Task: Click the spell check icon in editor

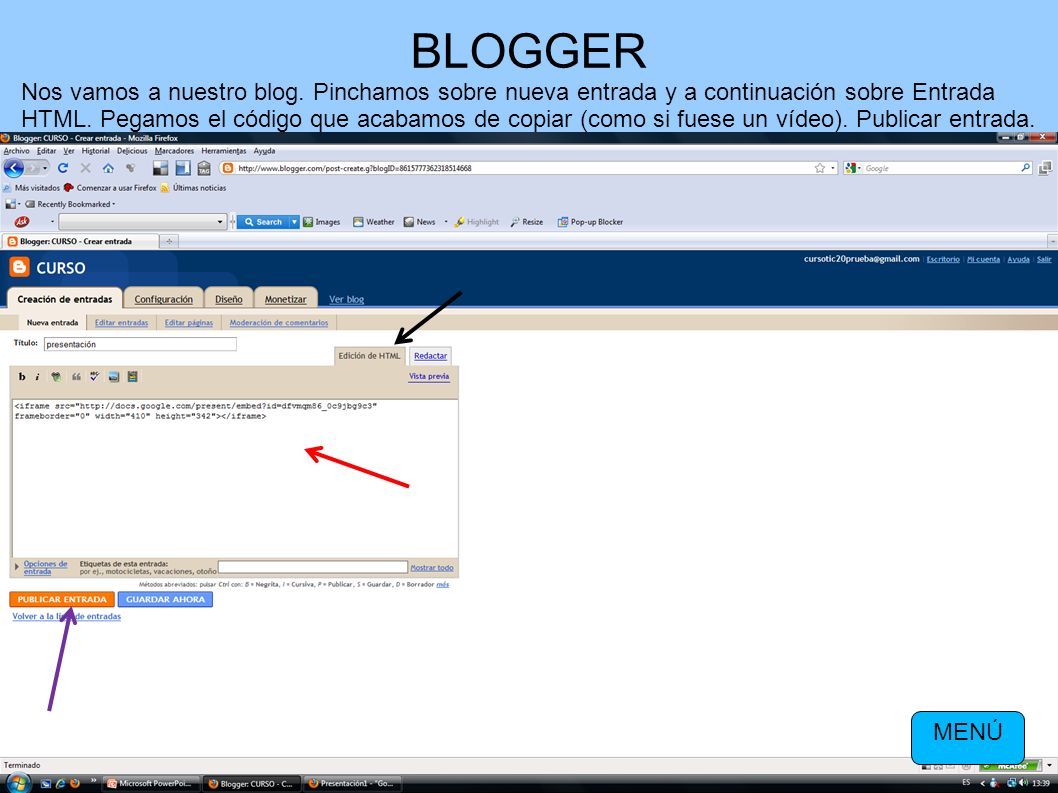Action: click(x=94, y=377)
